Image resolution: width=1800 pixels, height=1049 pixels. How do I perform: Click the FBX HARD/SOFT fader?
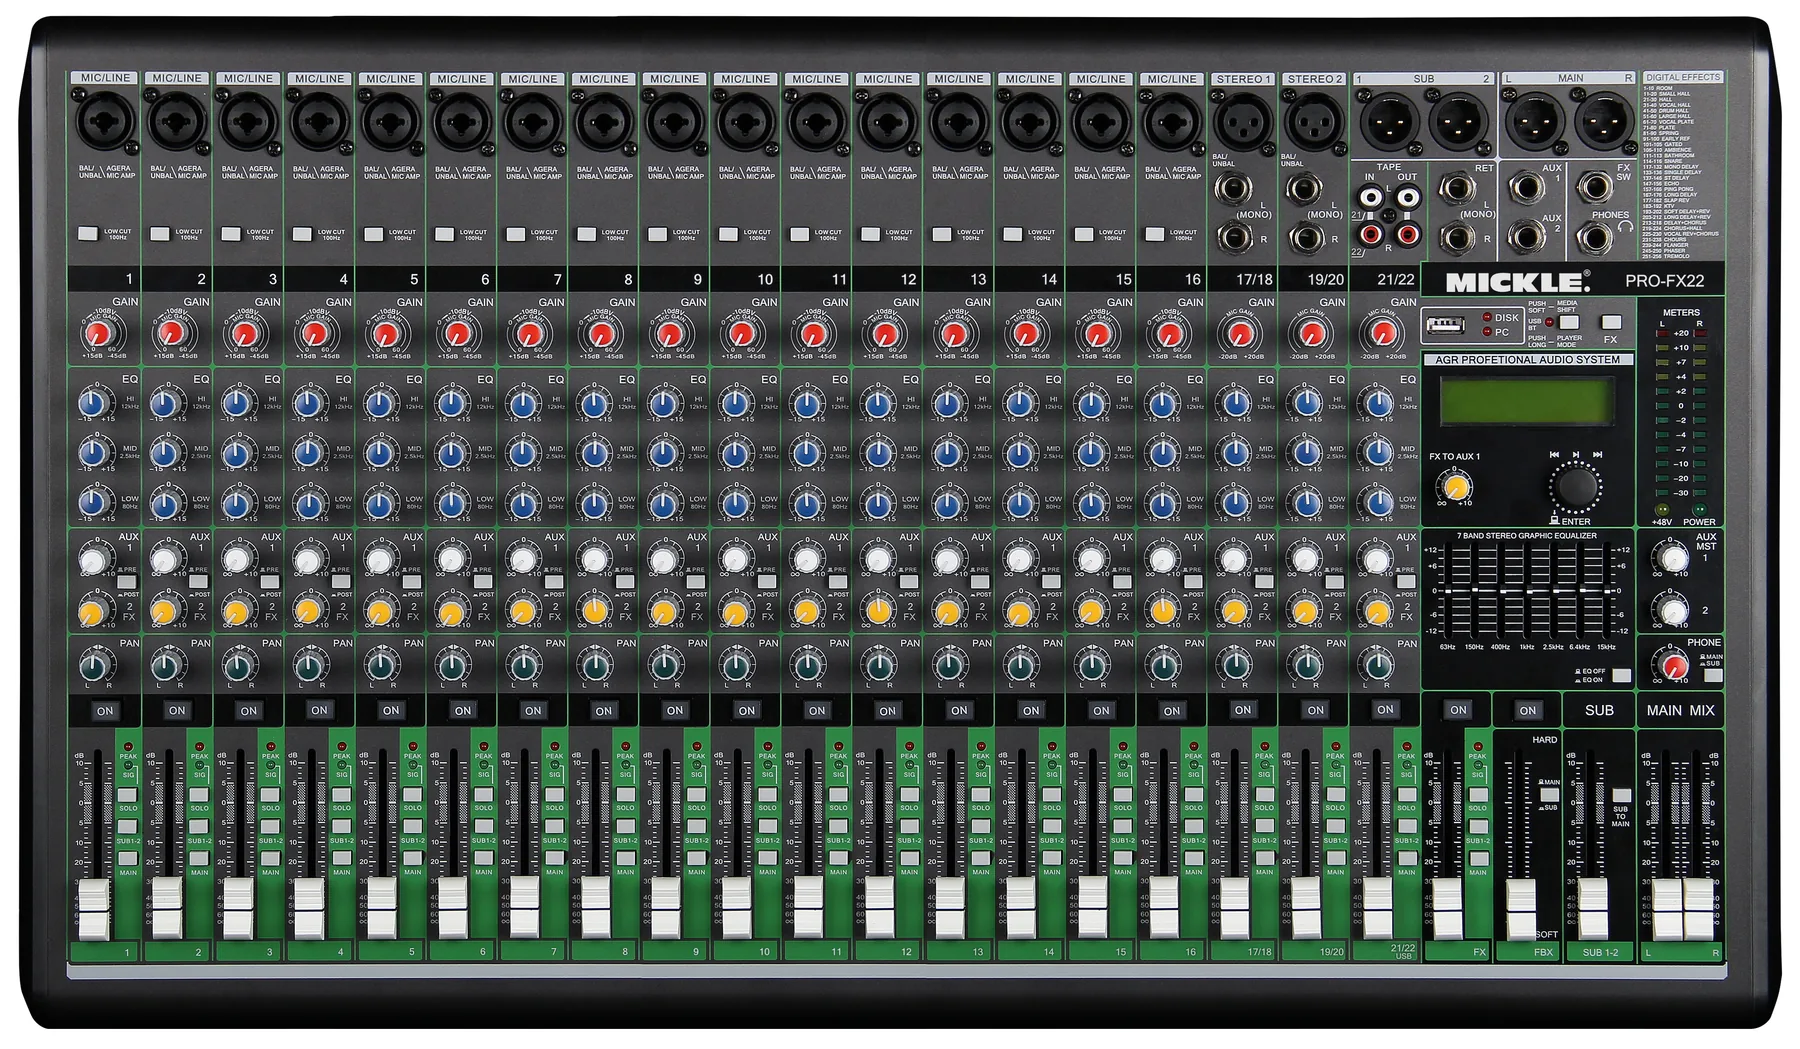click(x=1521, y=908)
